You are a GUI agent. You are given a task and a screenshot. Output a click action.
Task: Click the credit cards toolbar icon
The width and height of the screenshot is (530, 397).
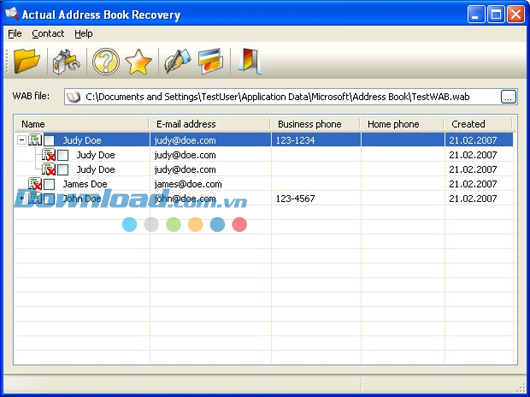(211, 61)
